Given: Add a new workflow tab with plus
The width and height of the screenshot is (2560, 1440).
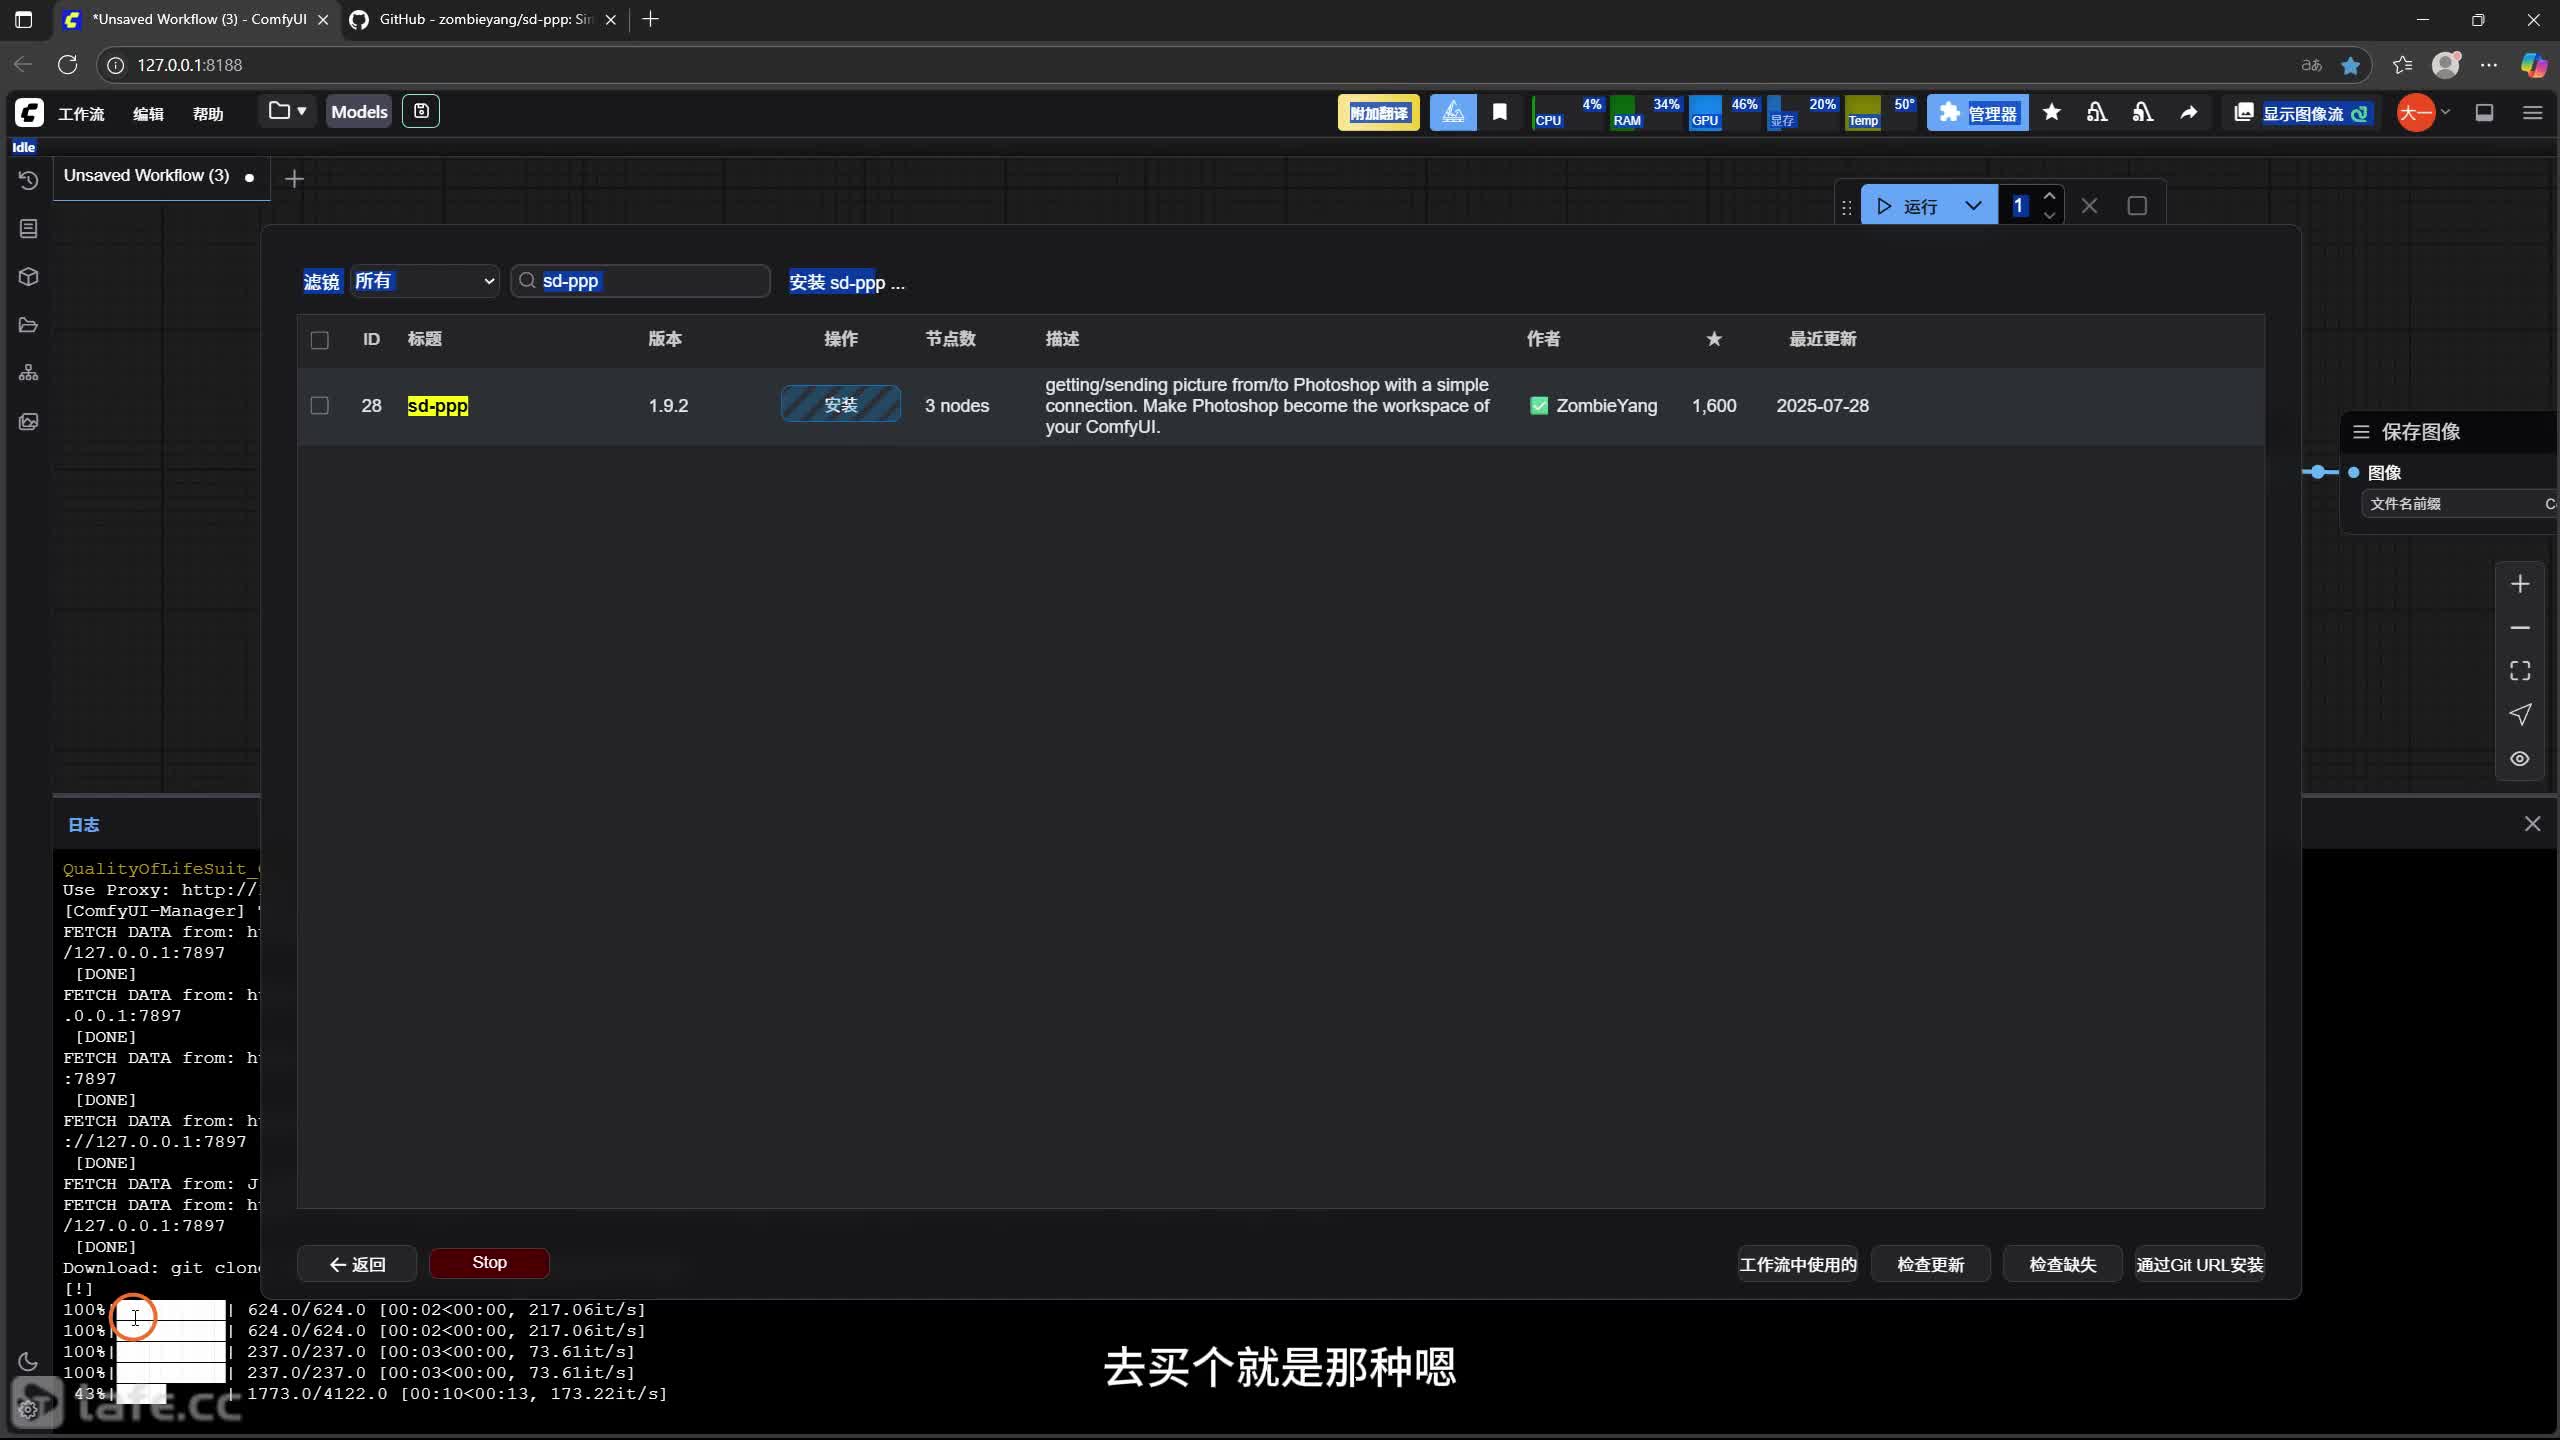Looking at the screenshot, I should pos(294,179).
